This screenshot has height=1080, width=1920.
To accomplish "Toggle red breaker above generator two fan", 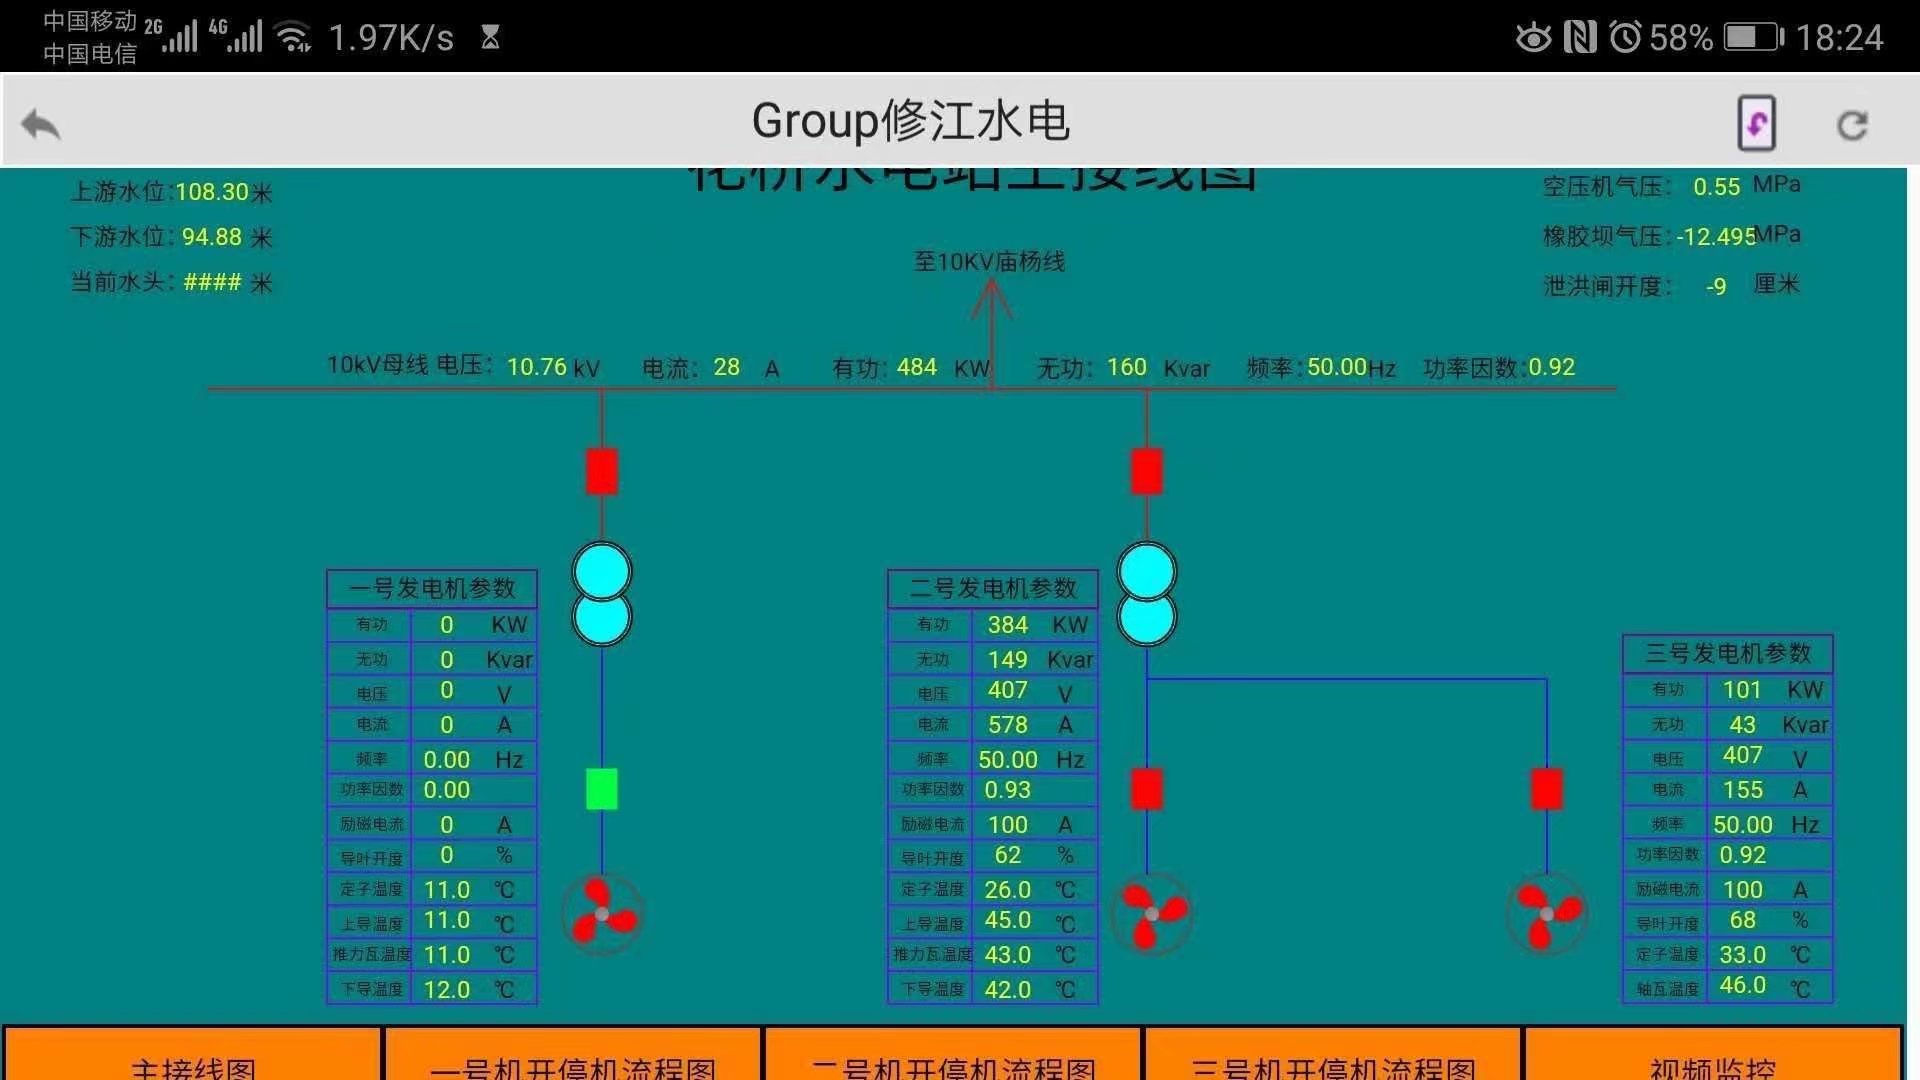I will tap(1146, 788).
